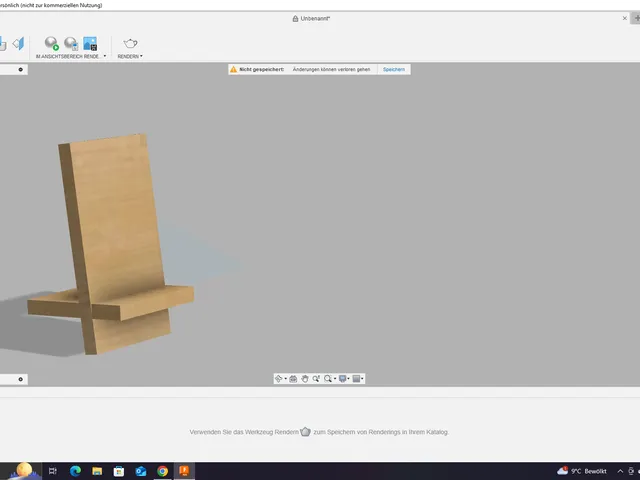Click the Speichern link in notification
Viewport: 640px width, 480px height.
coord(394,69)
